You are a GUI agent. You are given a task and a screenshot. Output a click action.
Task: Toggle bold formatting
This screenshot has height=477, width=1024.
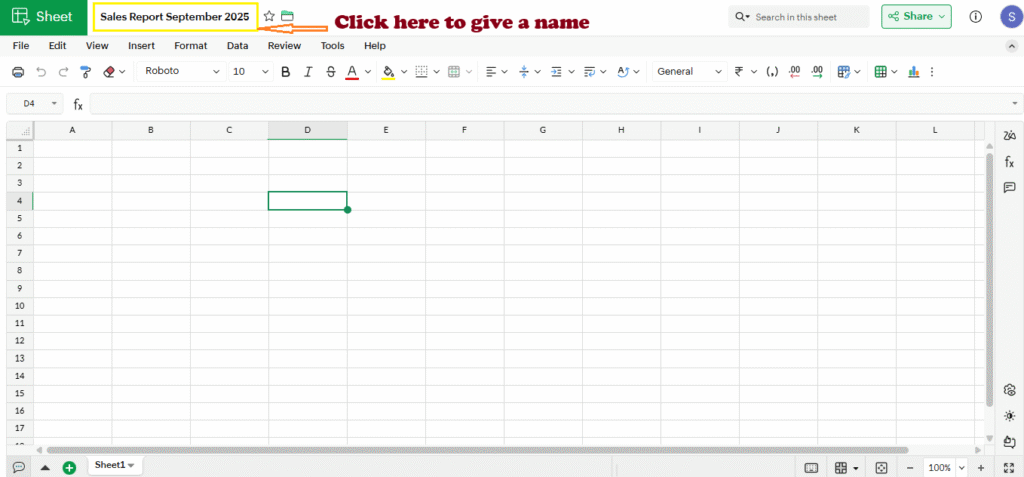[x=285, y=72]
